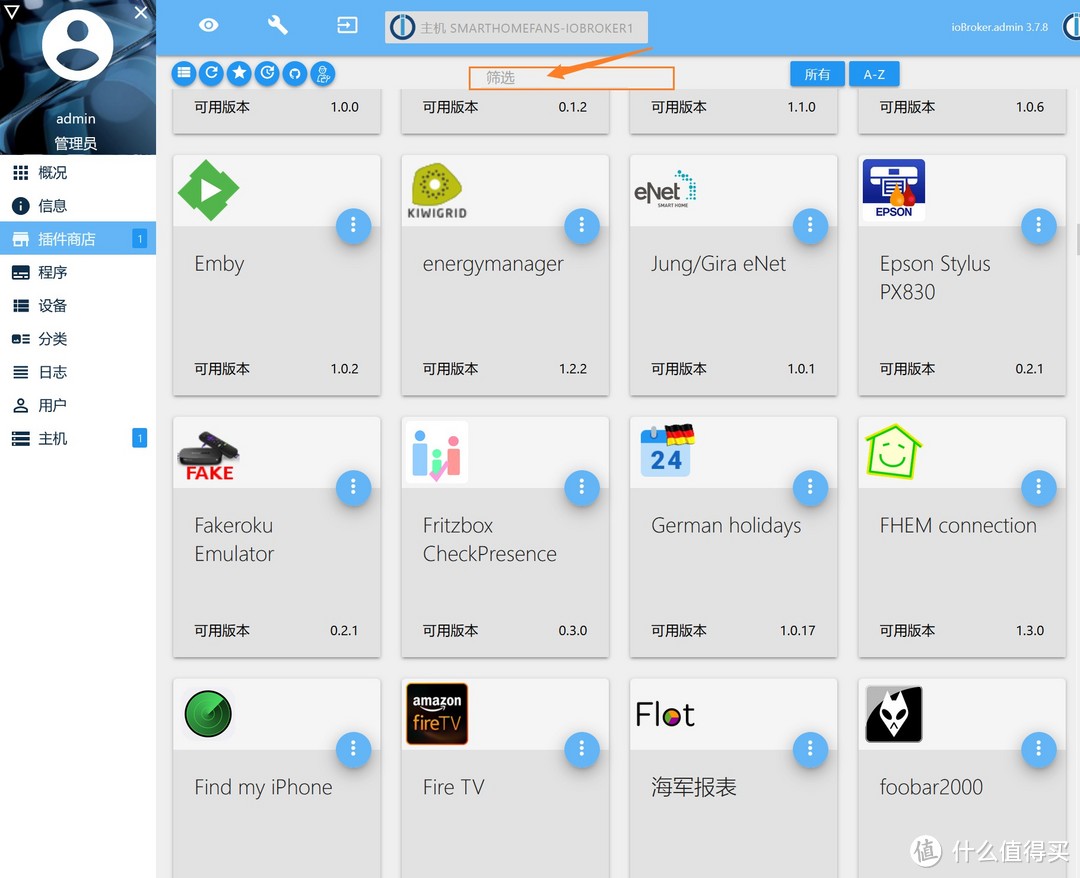Open options menu on German holidays card

(810, 488)
